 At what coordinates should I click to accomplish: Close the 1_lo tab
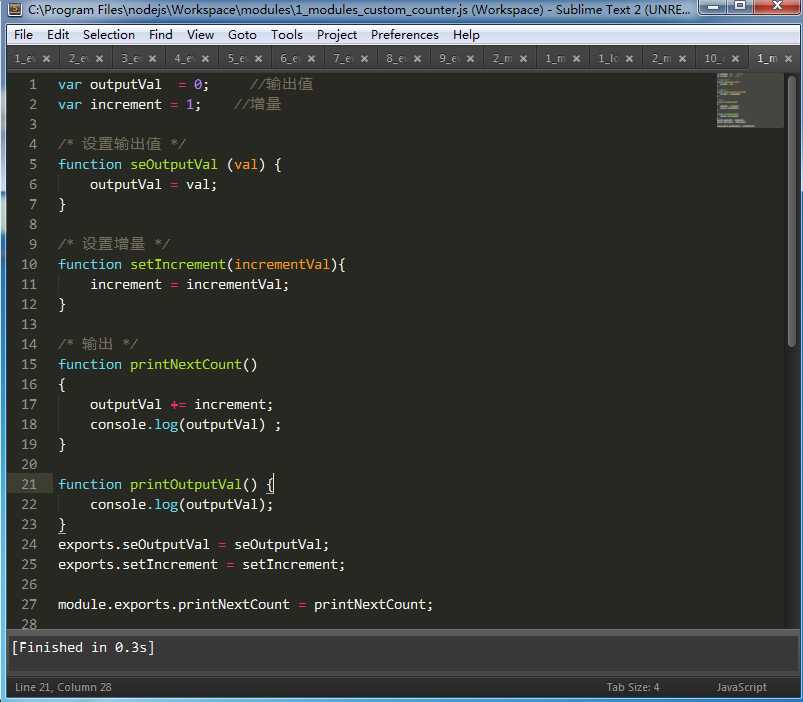click(x=630, y=59)
